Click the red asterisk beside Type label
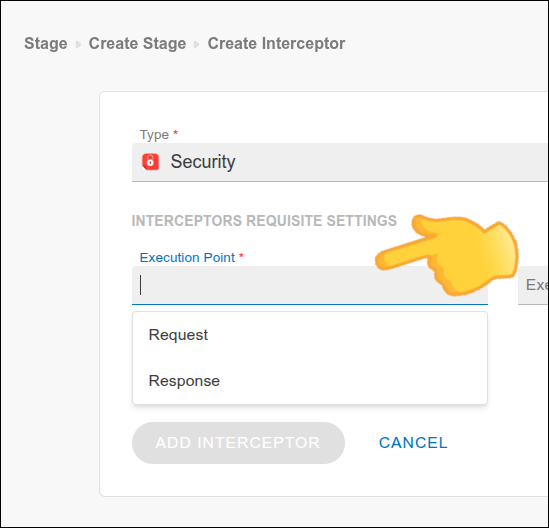 176,132
